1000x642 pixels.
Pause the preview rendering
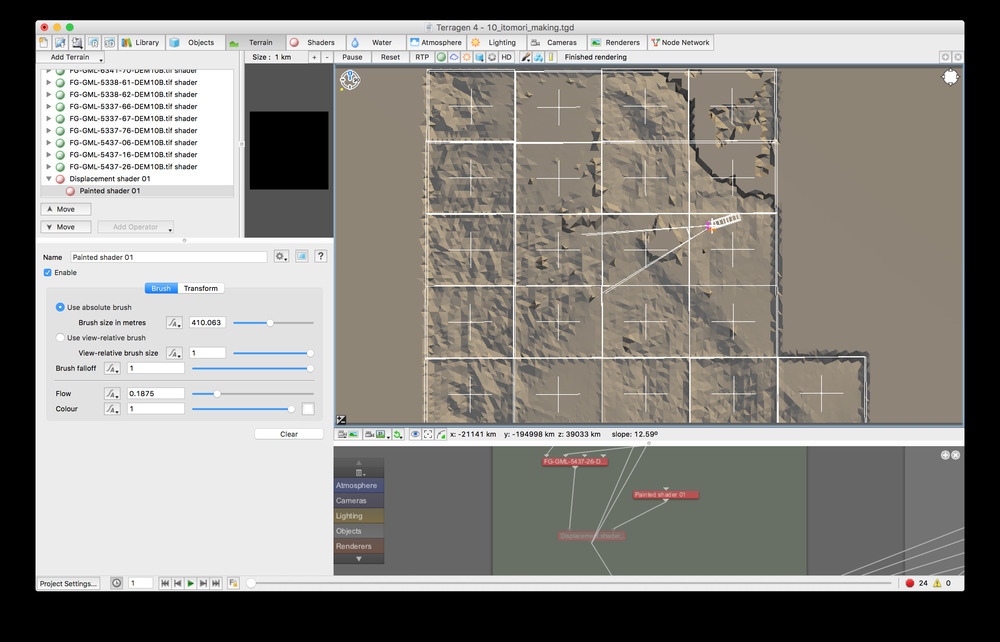[352, 57]
